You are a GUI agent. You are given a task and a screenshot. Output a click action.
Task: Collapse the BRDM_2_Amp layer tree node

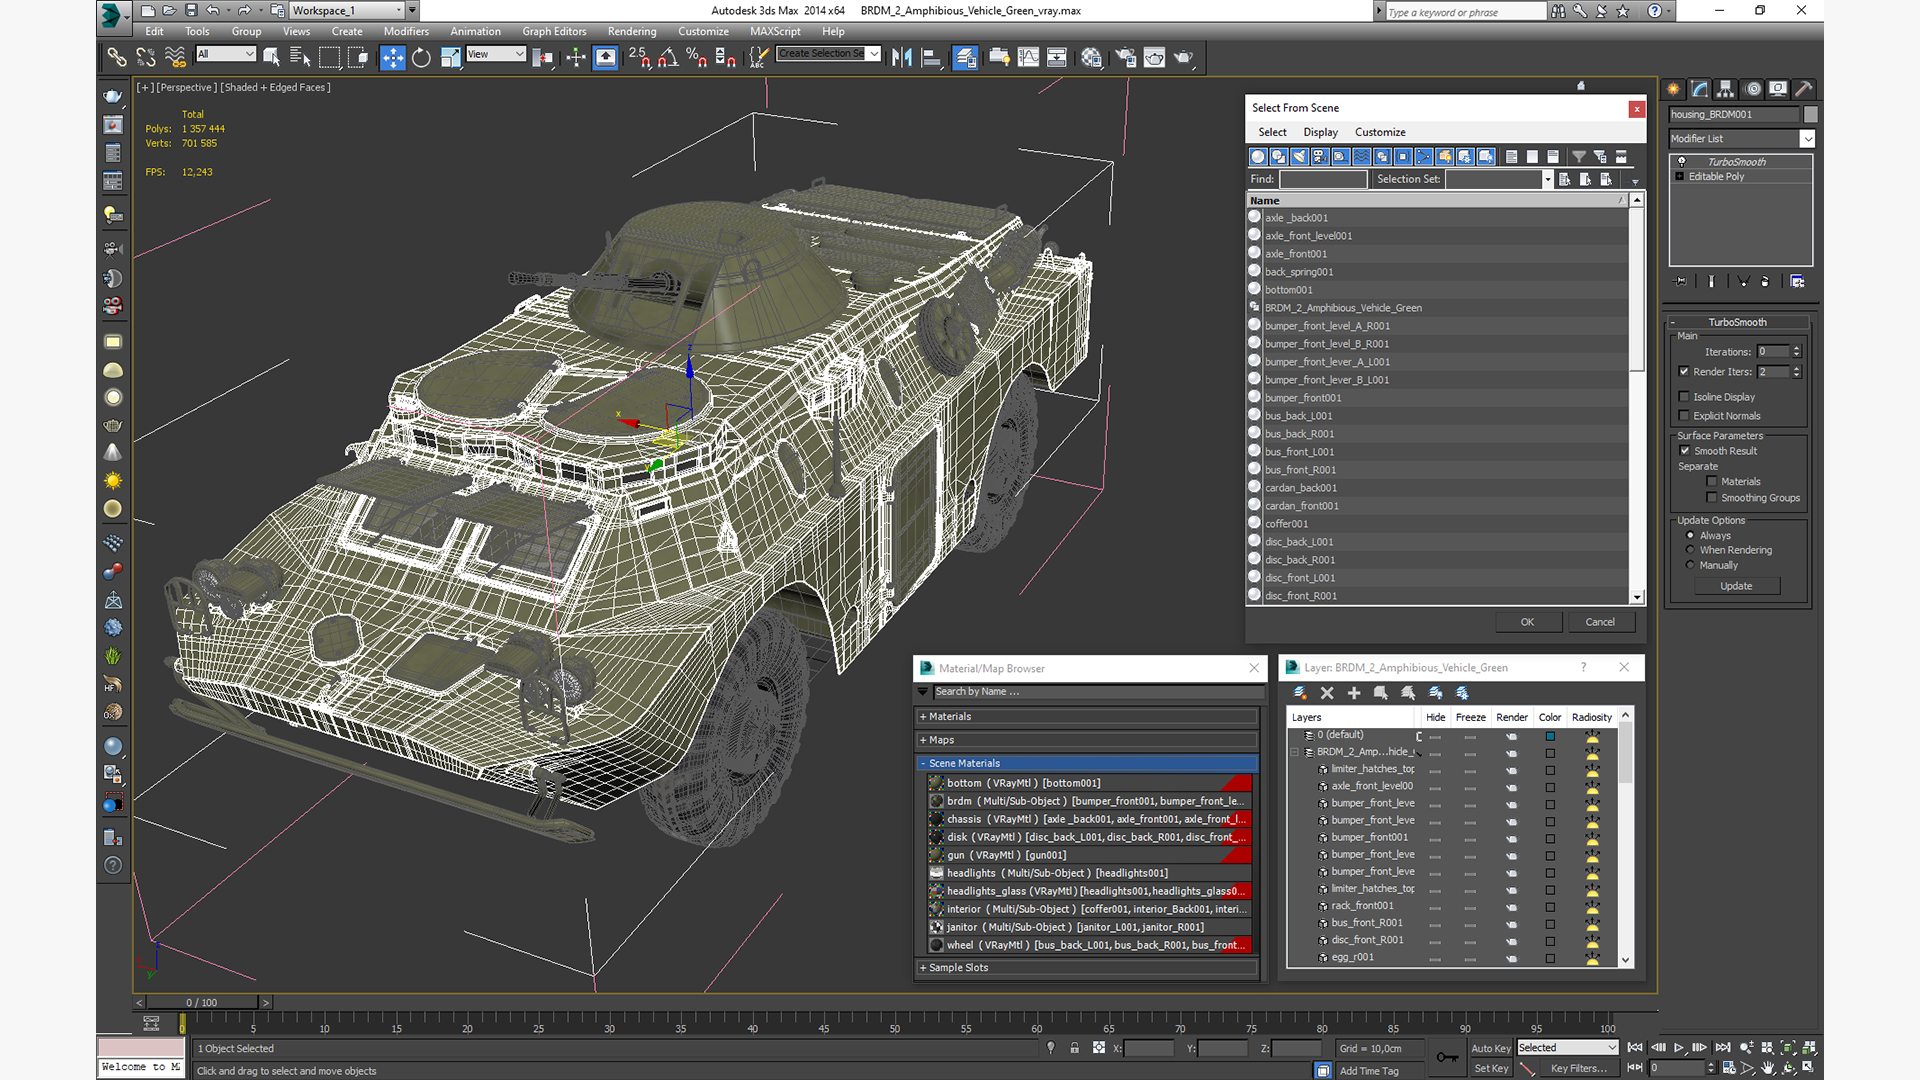click(1295, 752)
